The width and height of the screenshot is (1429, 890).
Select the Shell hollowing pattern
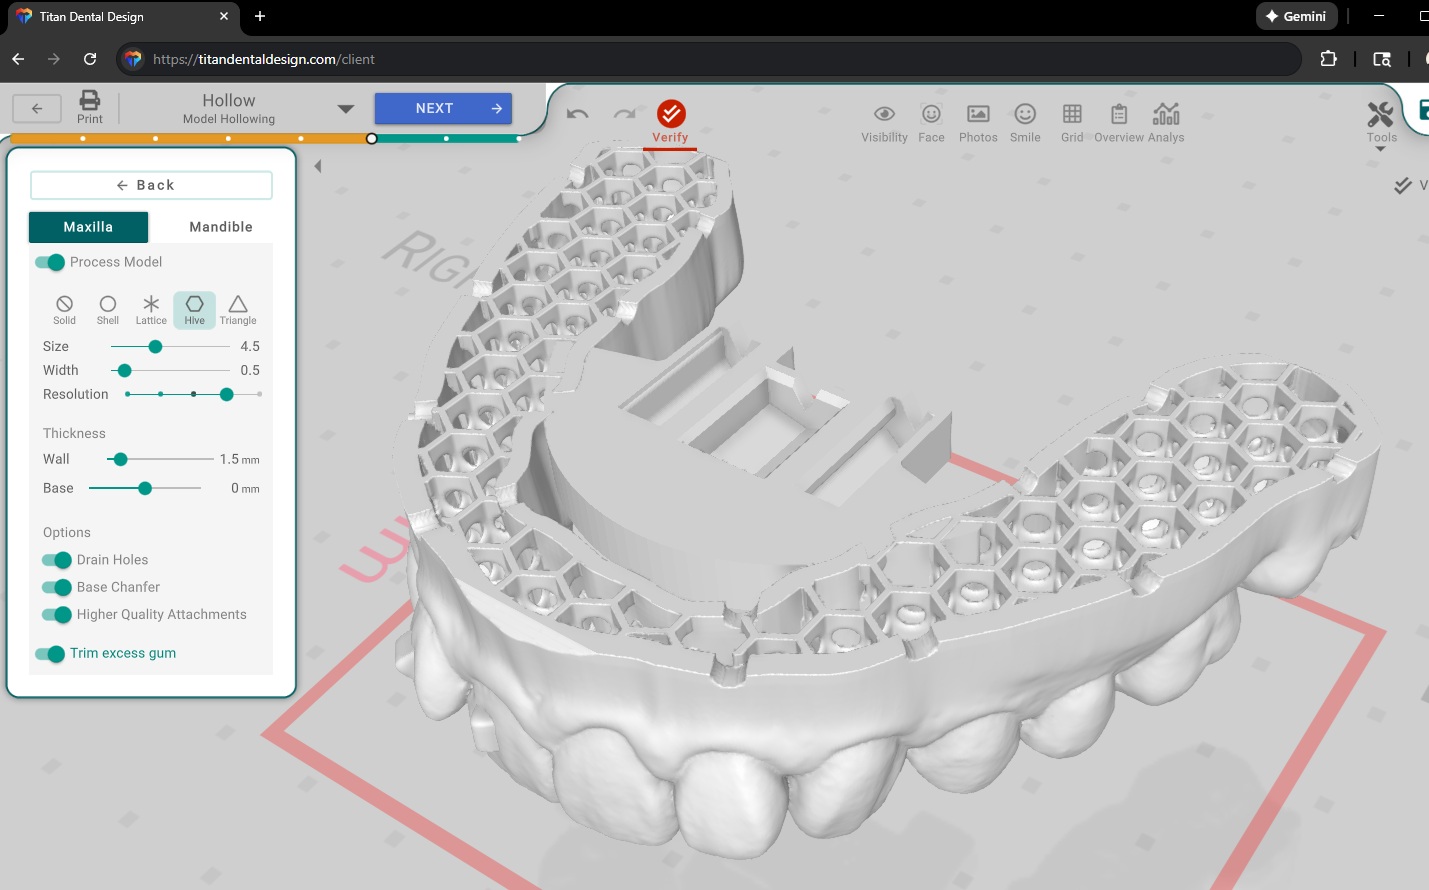click(x=108, y=309)
